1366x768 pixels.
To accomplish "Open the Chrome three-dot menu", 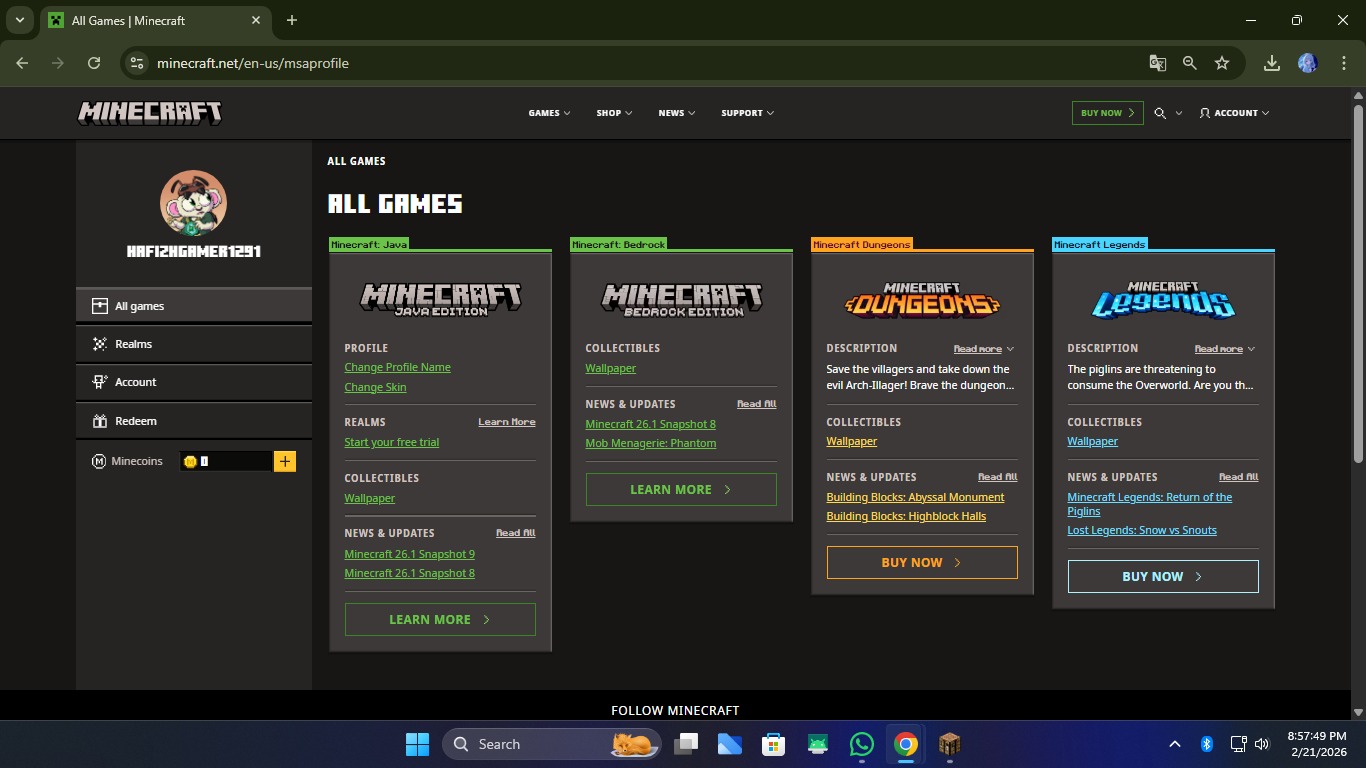I will 1342,63.
